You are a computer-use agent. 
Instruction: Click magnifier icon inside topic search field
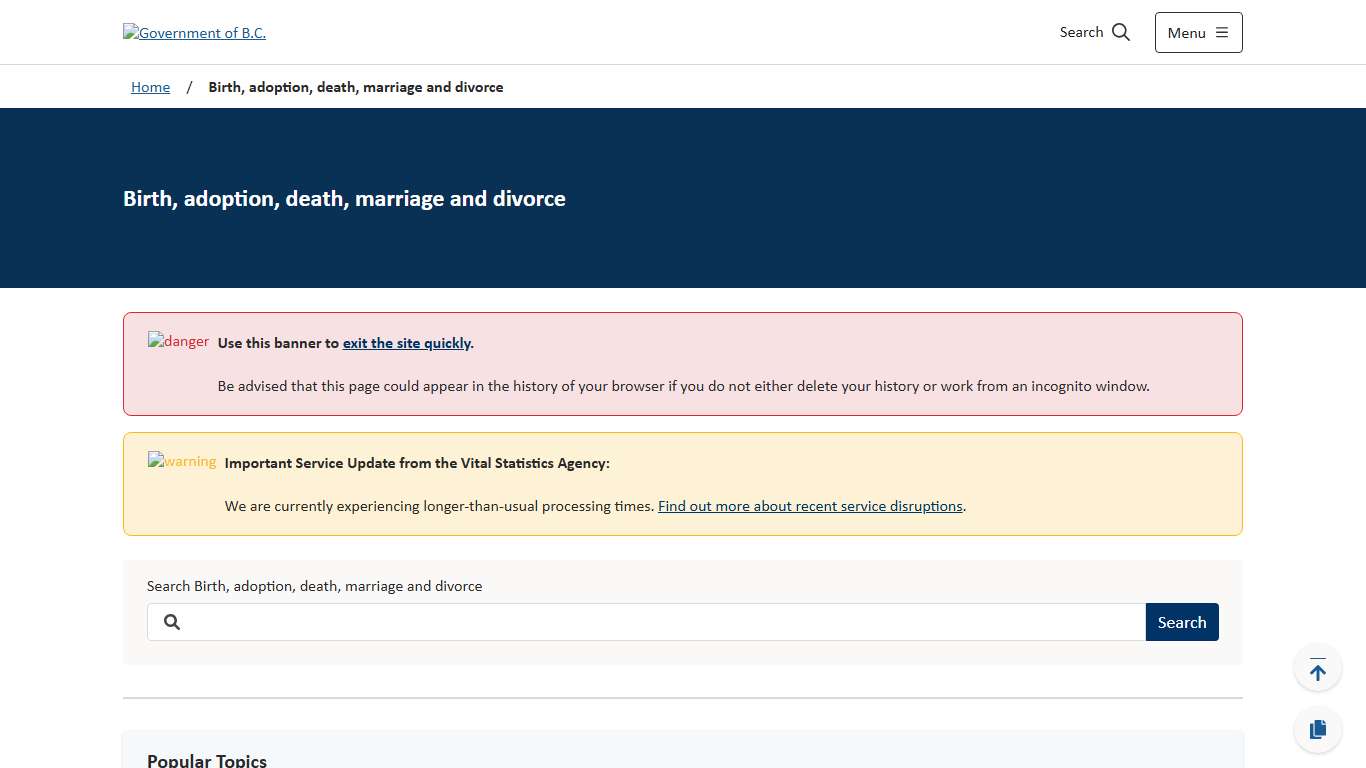[x=172, y=622]
